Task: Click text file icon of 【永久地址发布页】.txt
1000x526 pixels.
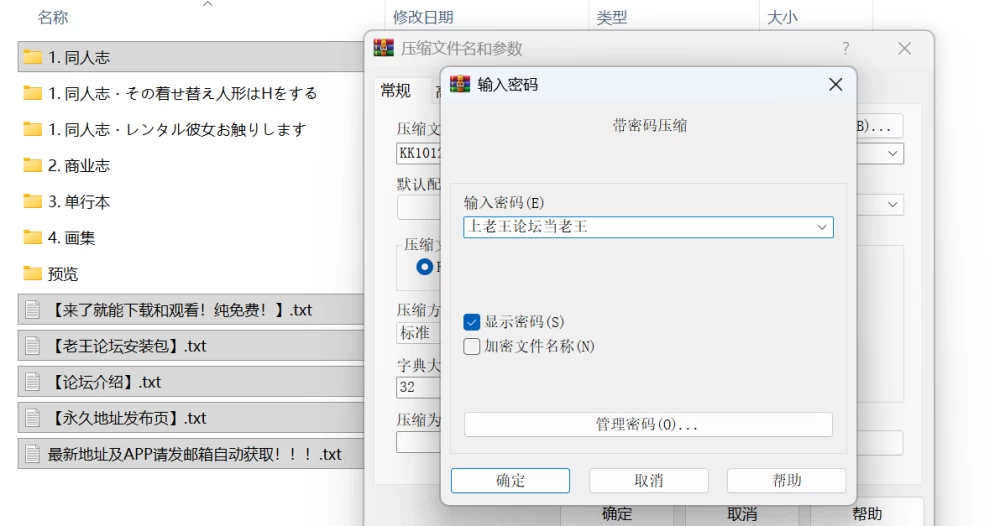Action: pyautogui.click(x=32, y=418)
